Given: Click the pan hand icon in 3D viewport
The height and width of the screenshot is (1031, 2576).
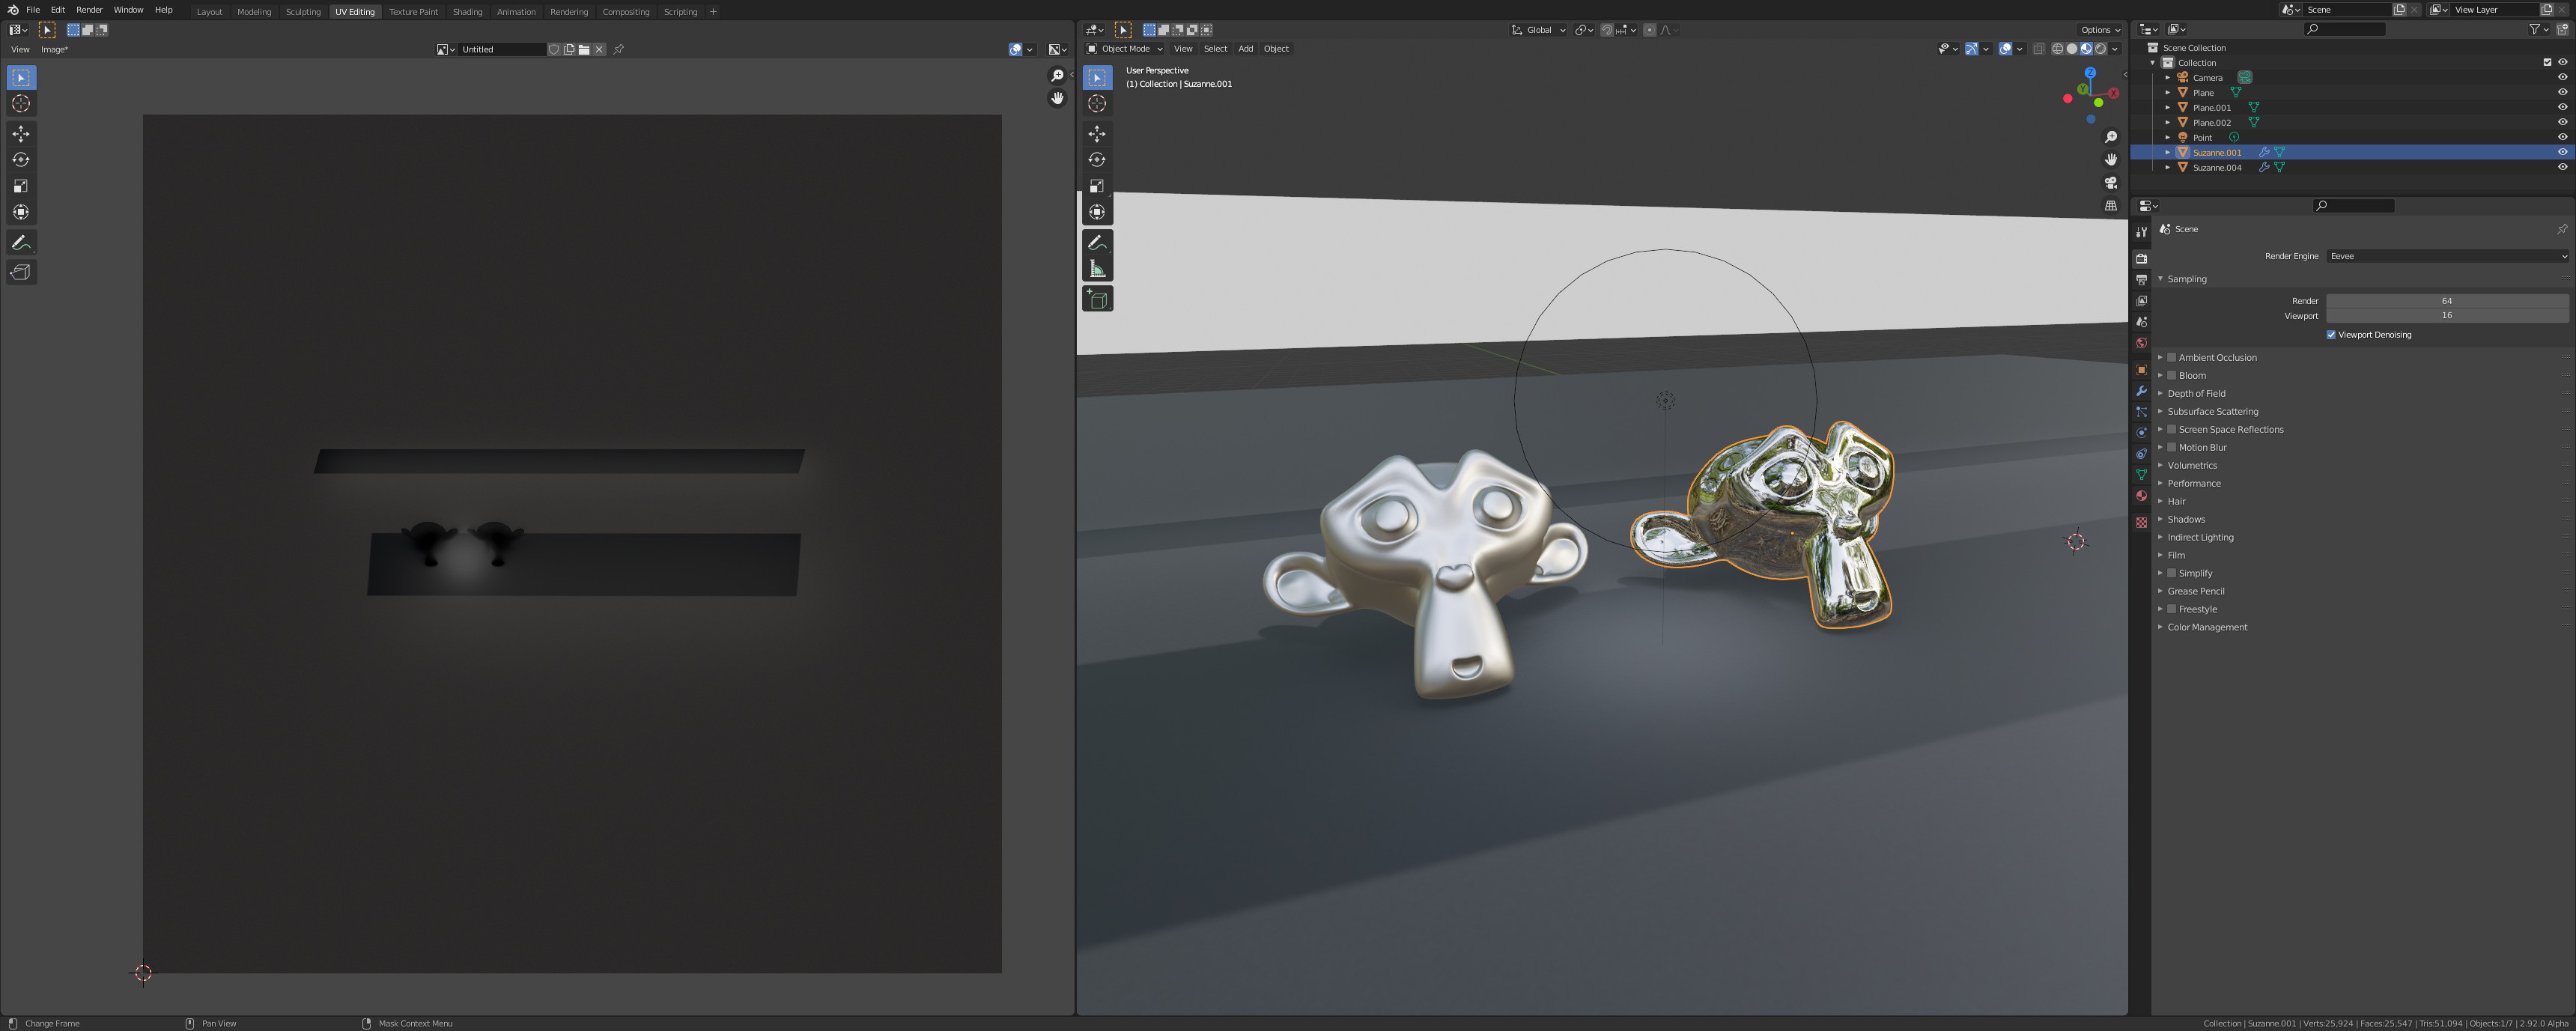Looking at the screenshot, I should tap(2111, 160).
